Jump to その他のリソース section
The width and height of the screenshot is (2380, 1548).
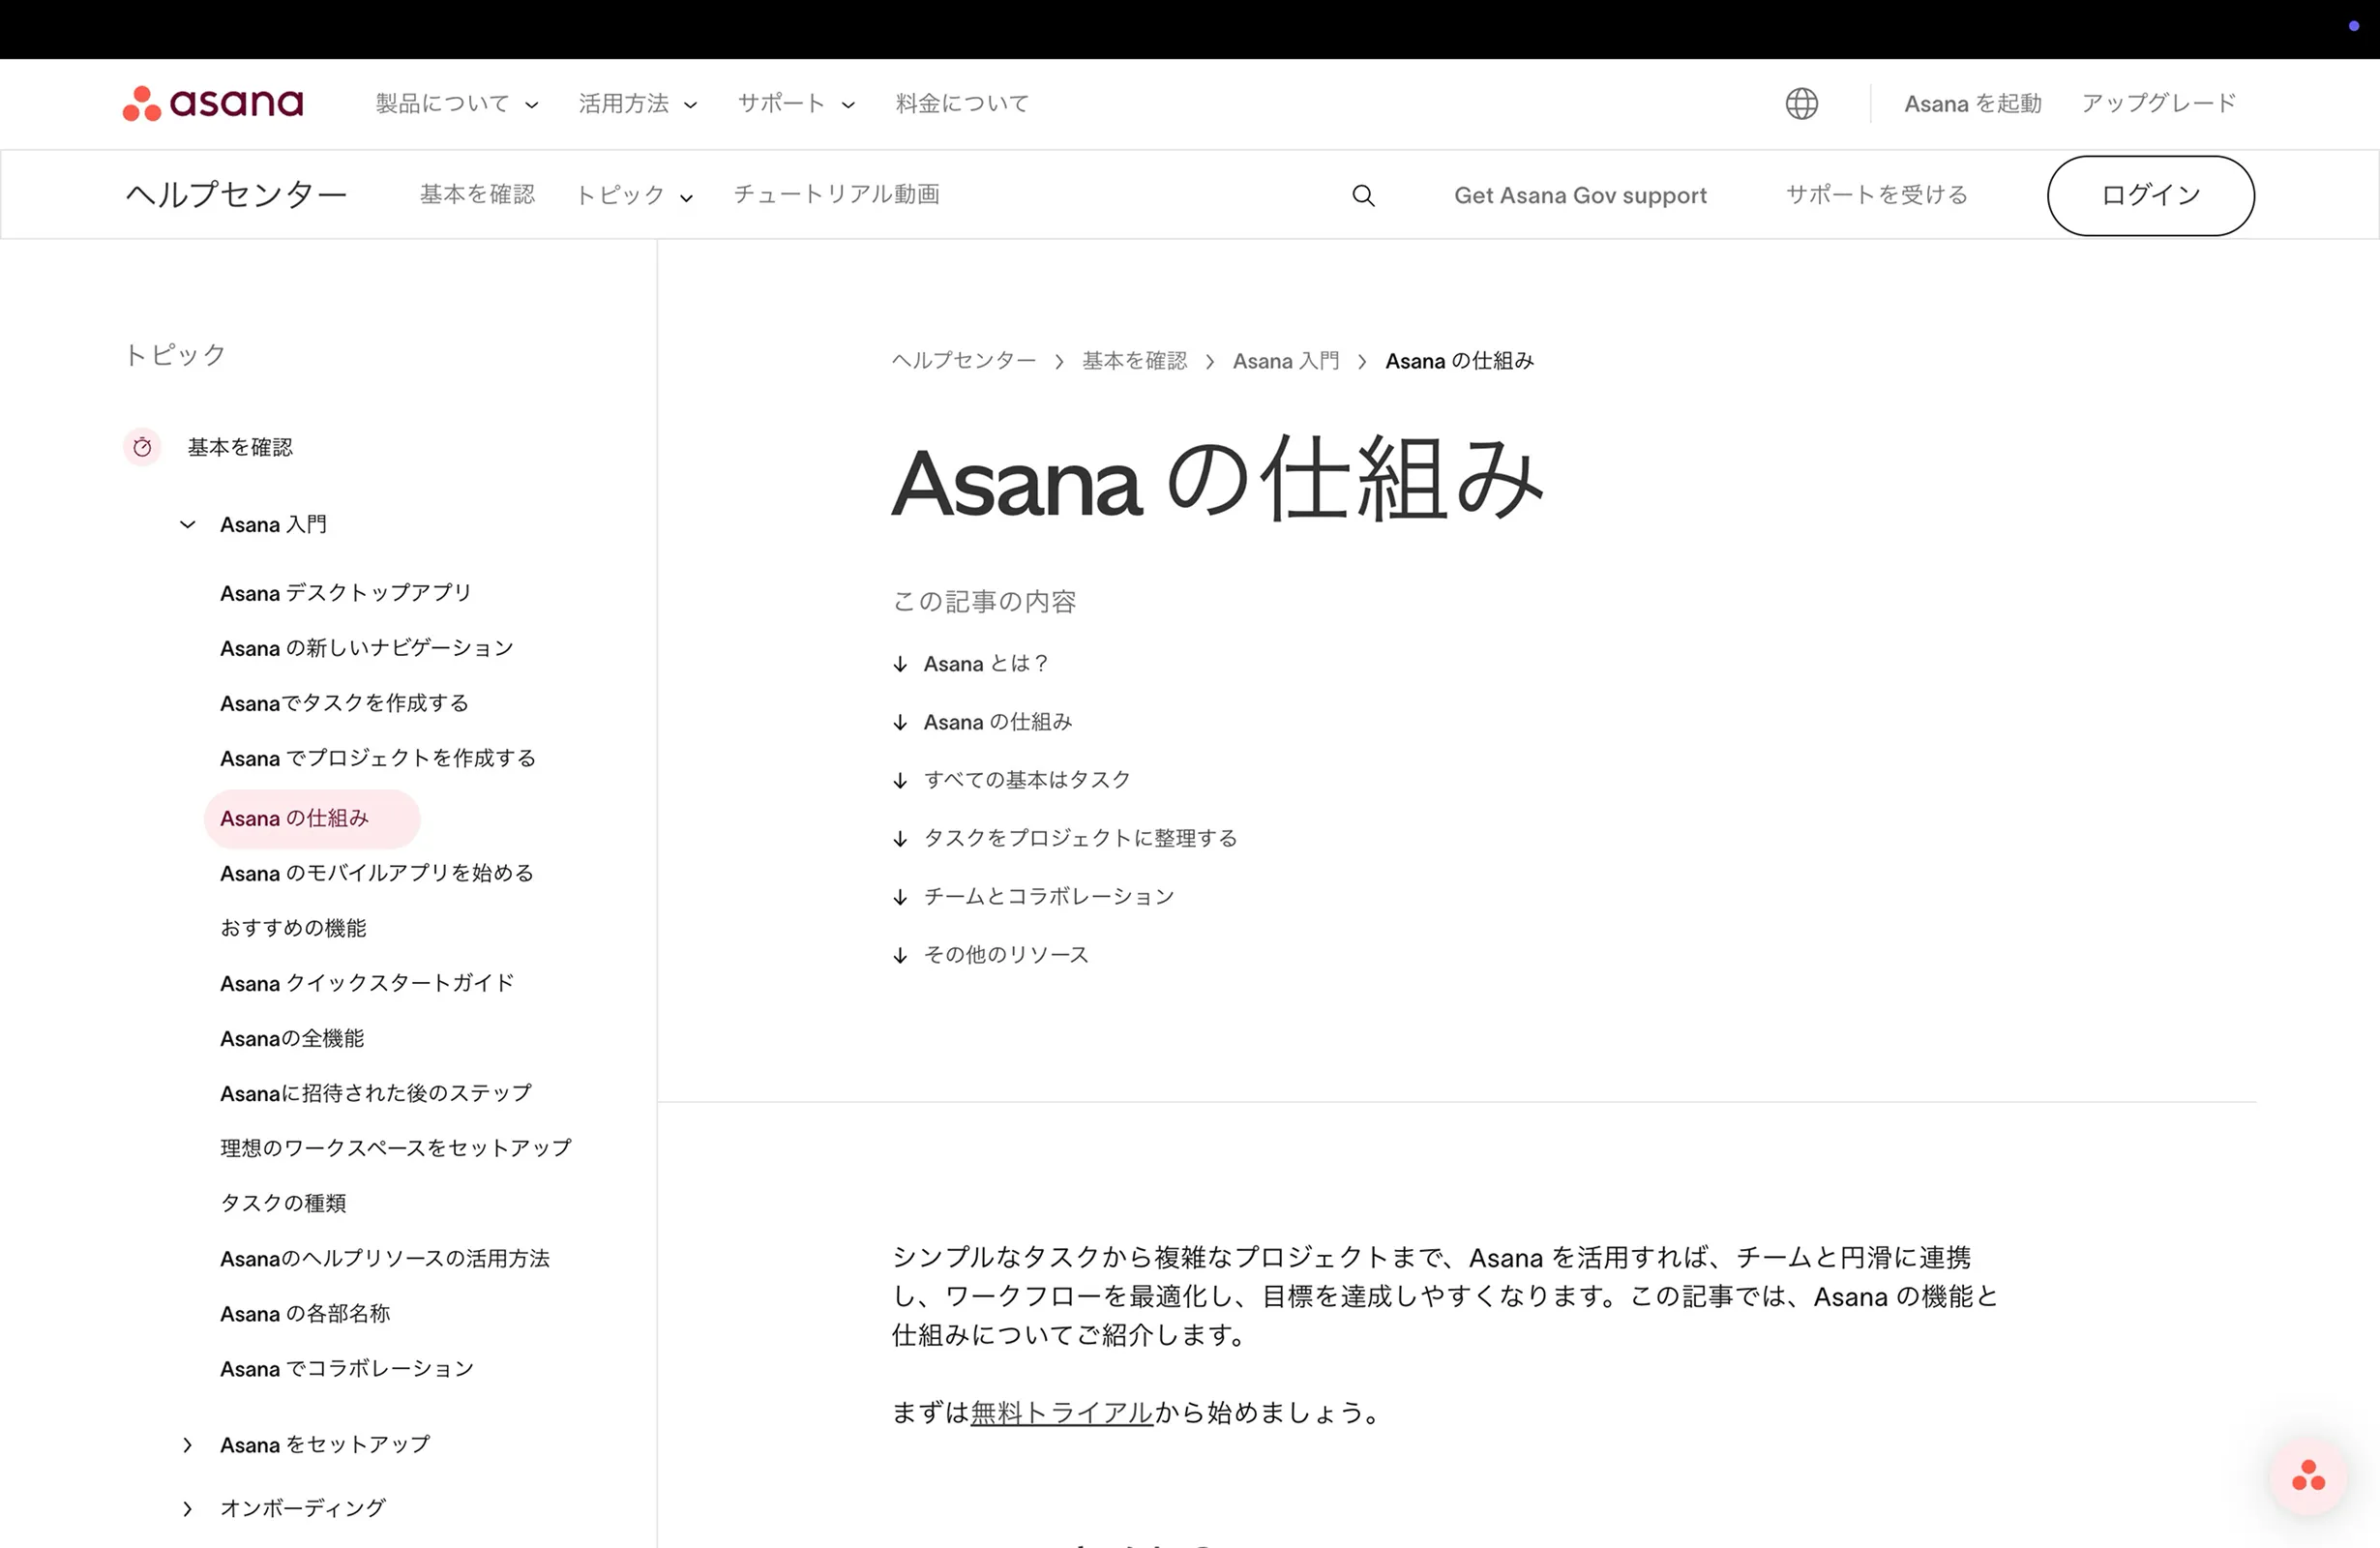[1005, 955]
